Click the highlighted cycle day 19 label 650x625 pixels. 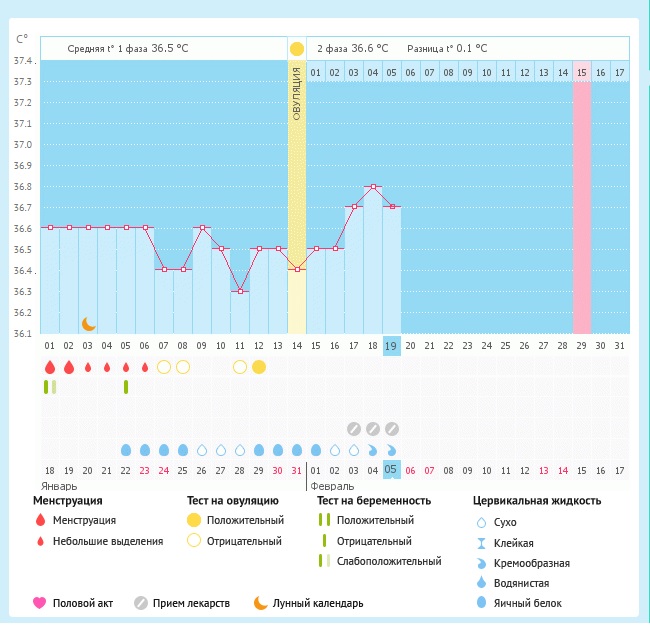pos(392,345)
